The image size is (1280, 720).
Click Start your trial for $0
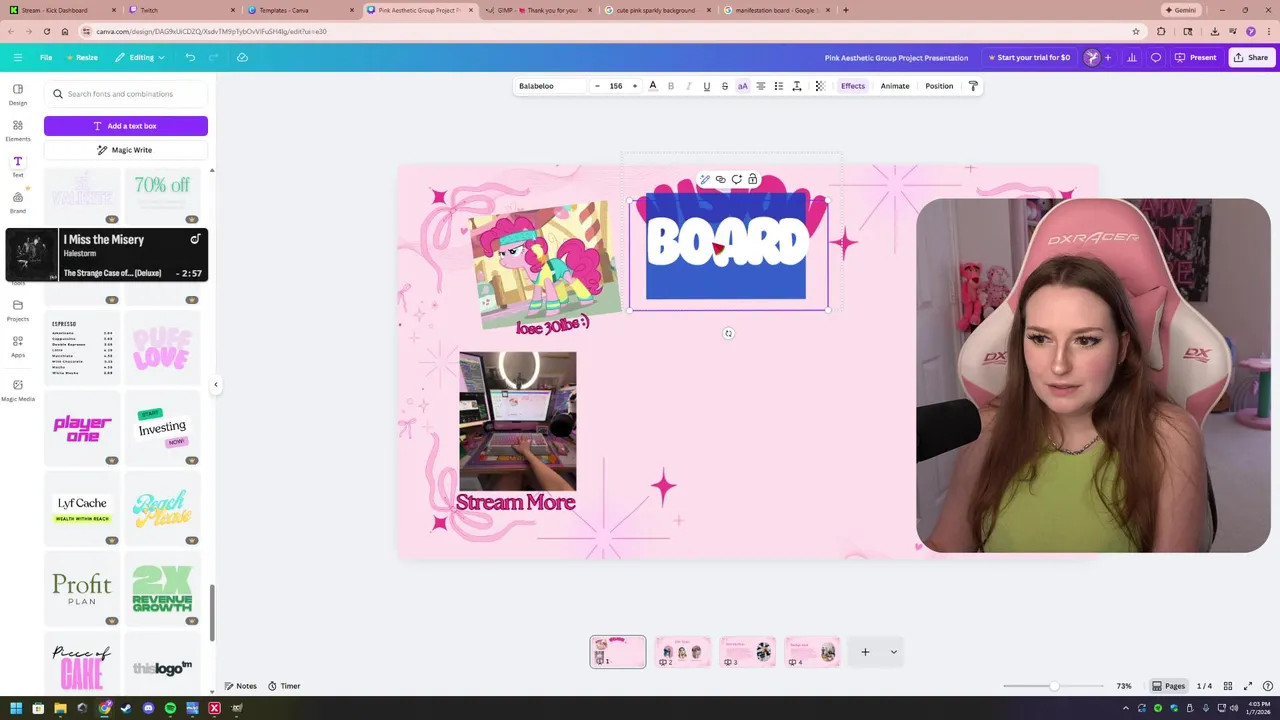(x=1029, y=57)
